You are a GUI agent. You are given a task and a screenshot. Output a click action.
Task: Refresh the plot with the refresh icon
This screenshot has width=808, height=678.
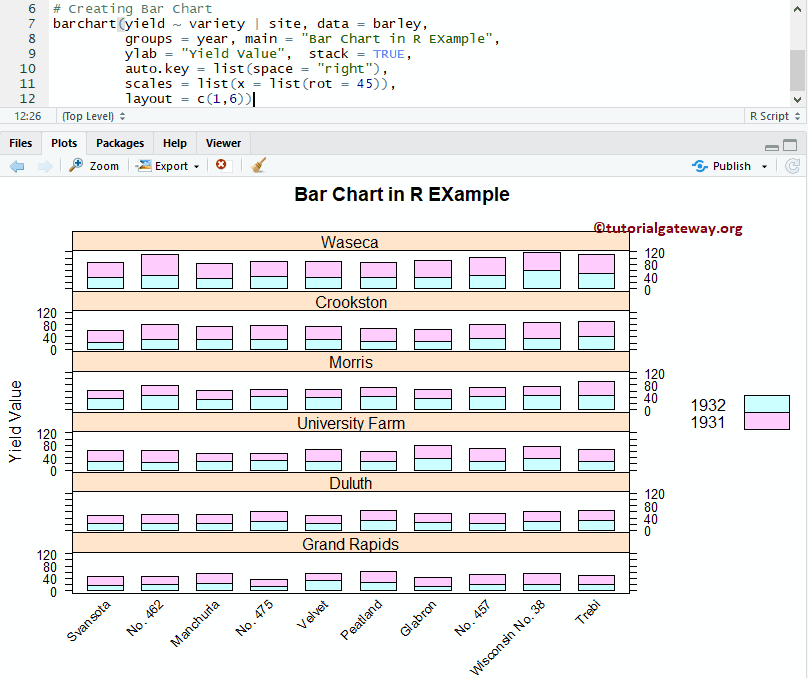(793, 166)
